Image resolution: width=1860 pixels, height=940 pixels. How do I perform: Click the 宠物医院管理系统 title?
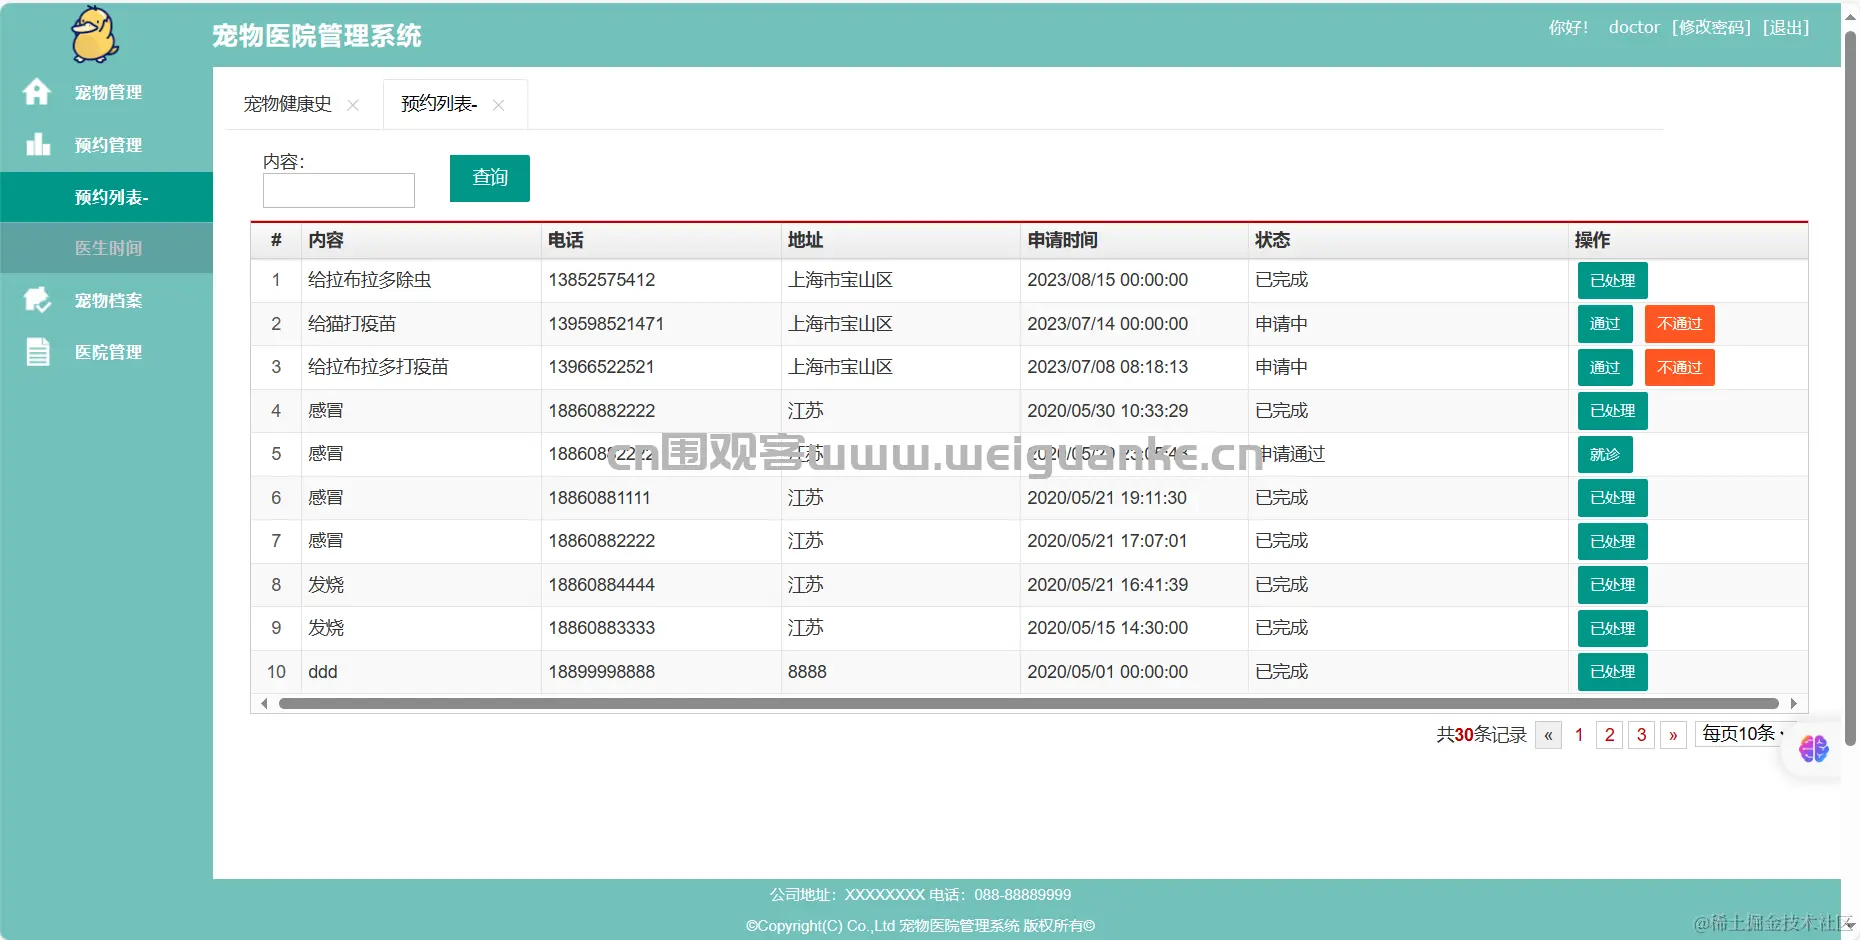click(x=317, y=36)
